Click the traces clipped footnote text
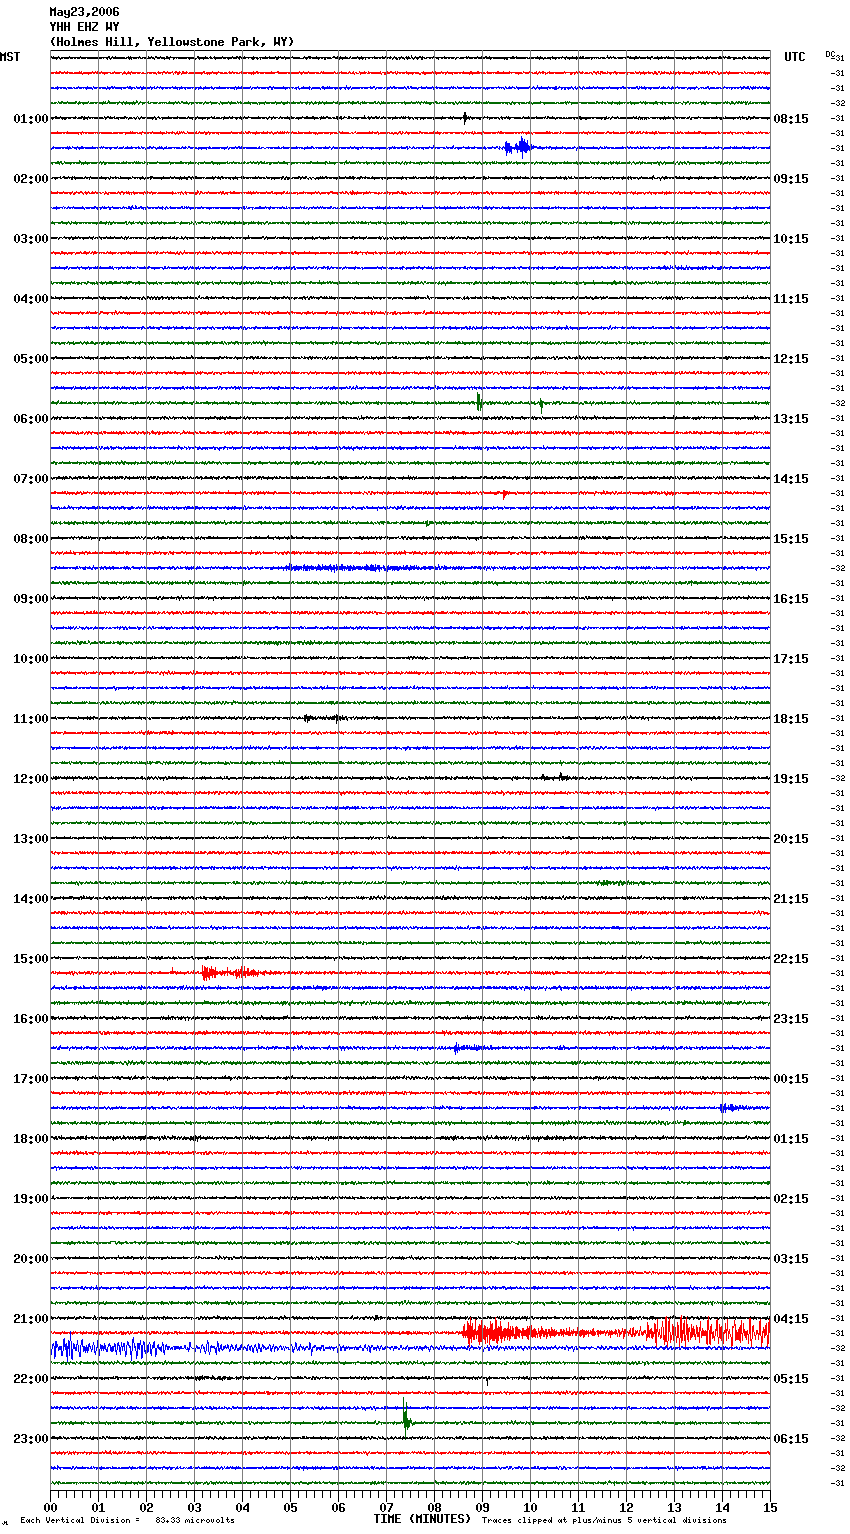The height and width of the screenshot is (1534, 850). click(x=604, y=1521)
